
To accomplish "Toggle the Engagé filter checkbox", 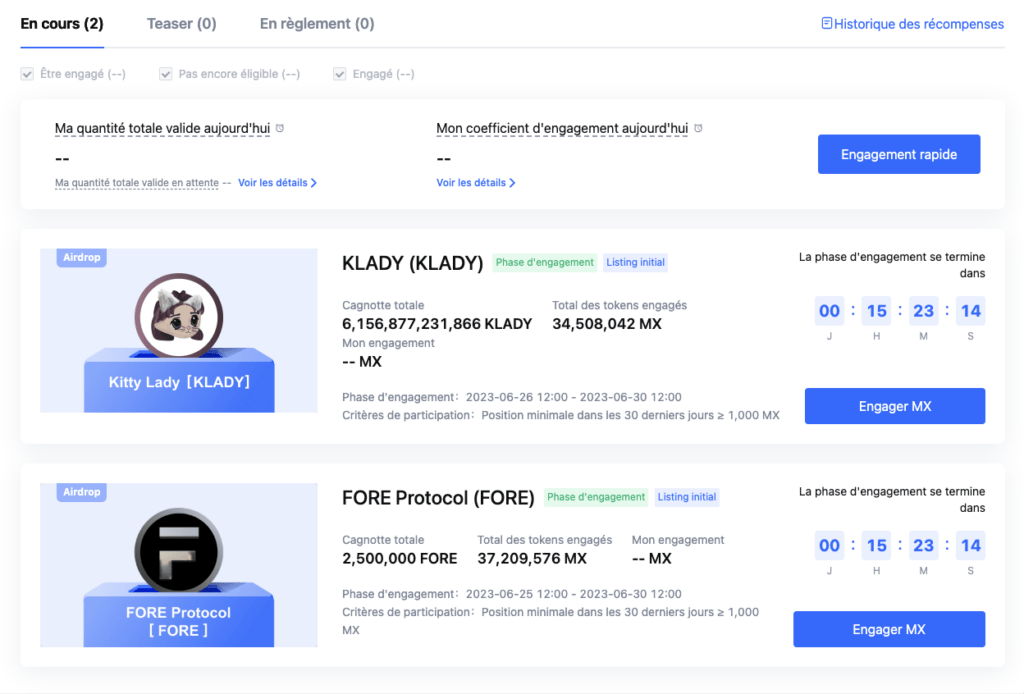I will click(340, 74).
